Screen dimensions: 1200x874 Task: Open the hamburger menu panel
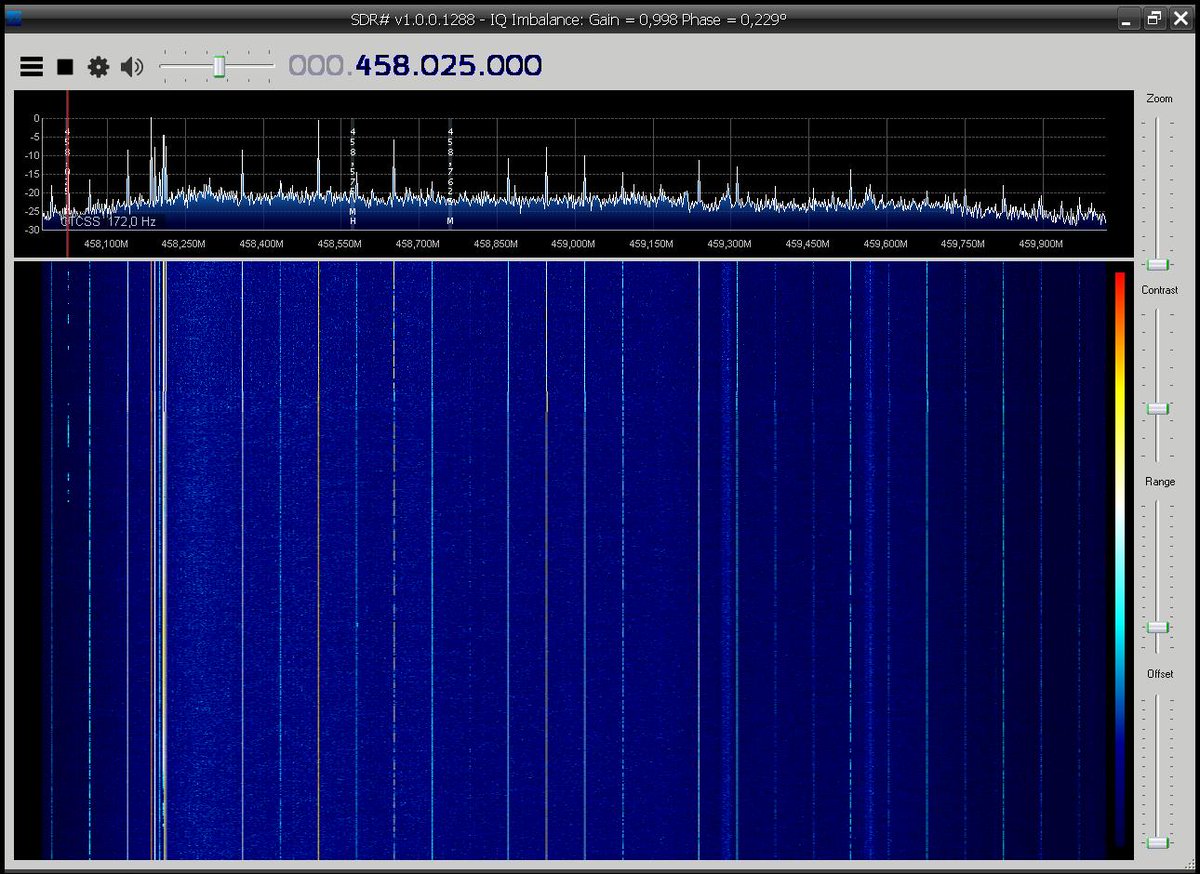click(x=31, y=66)
